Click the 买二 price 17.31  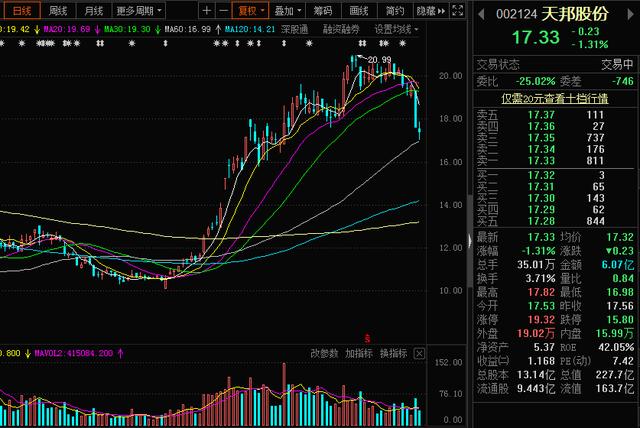coord(541,187)
